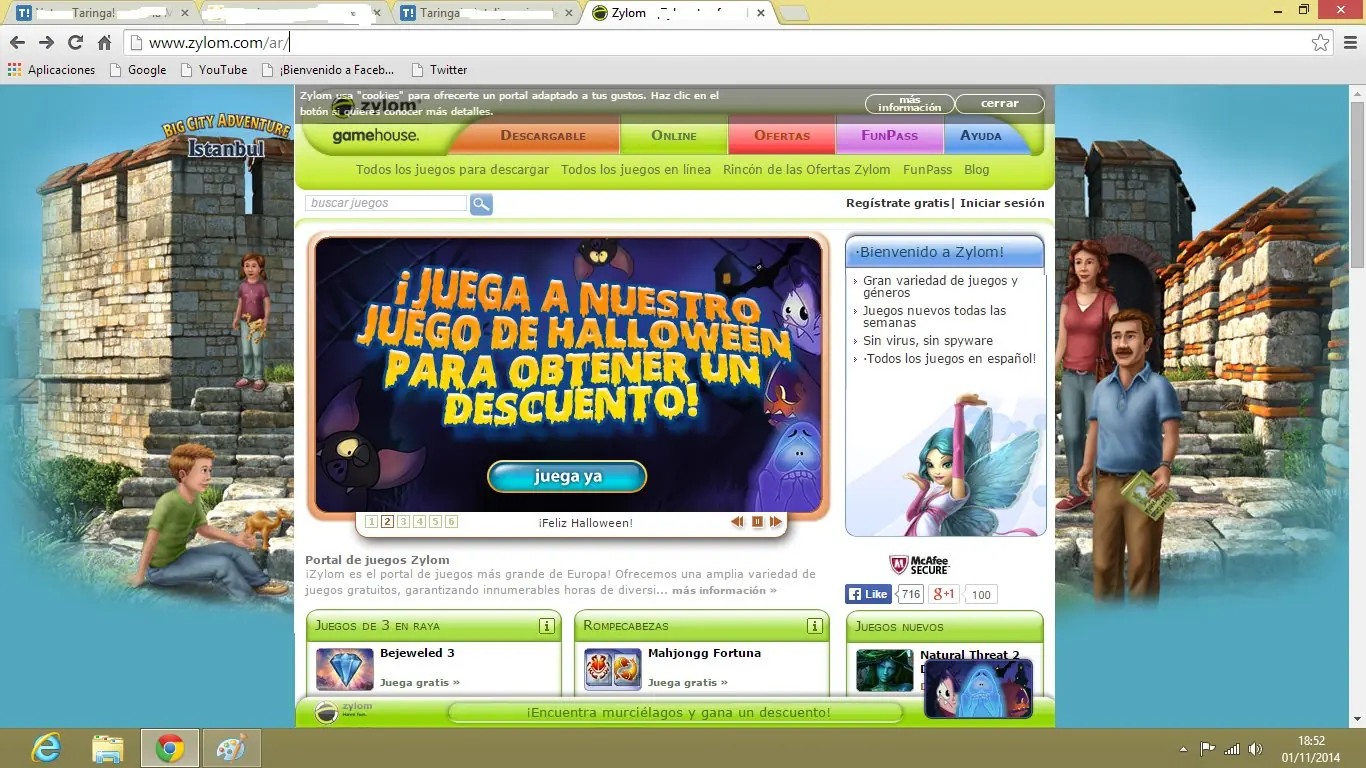Click 'Iniciar sesión' link
1366x768 pixels.
point(1002,203)
